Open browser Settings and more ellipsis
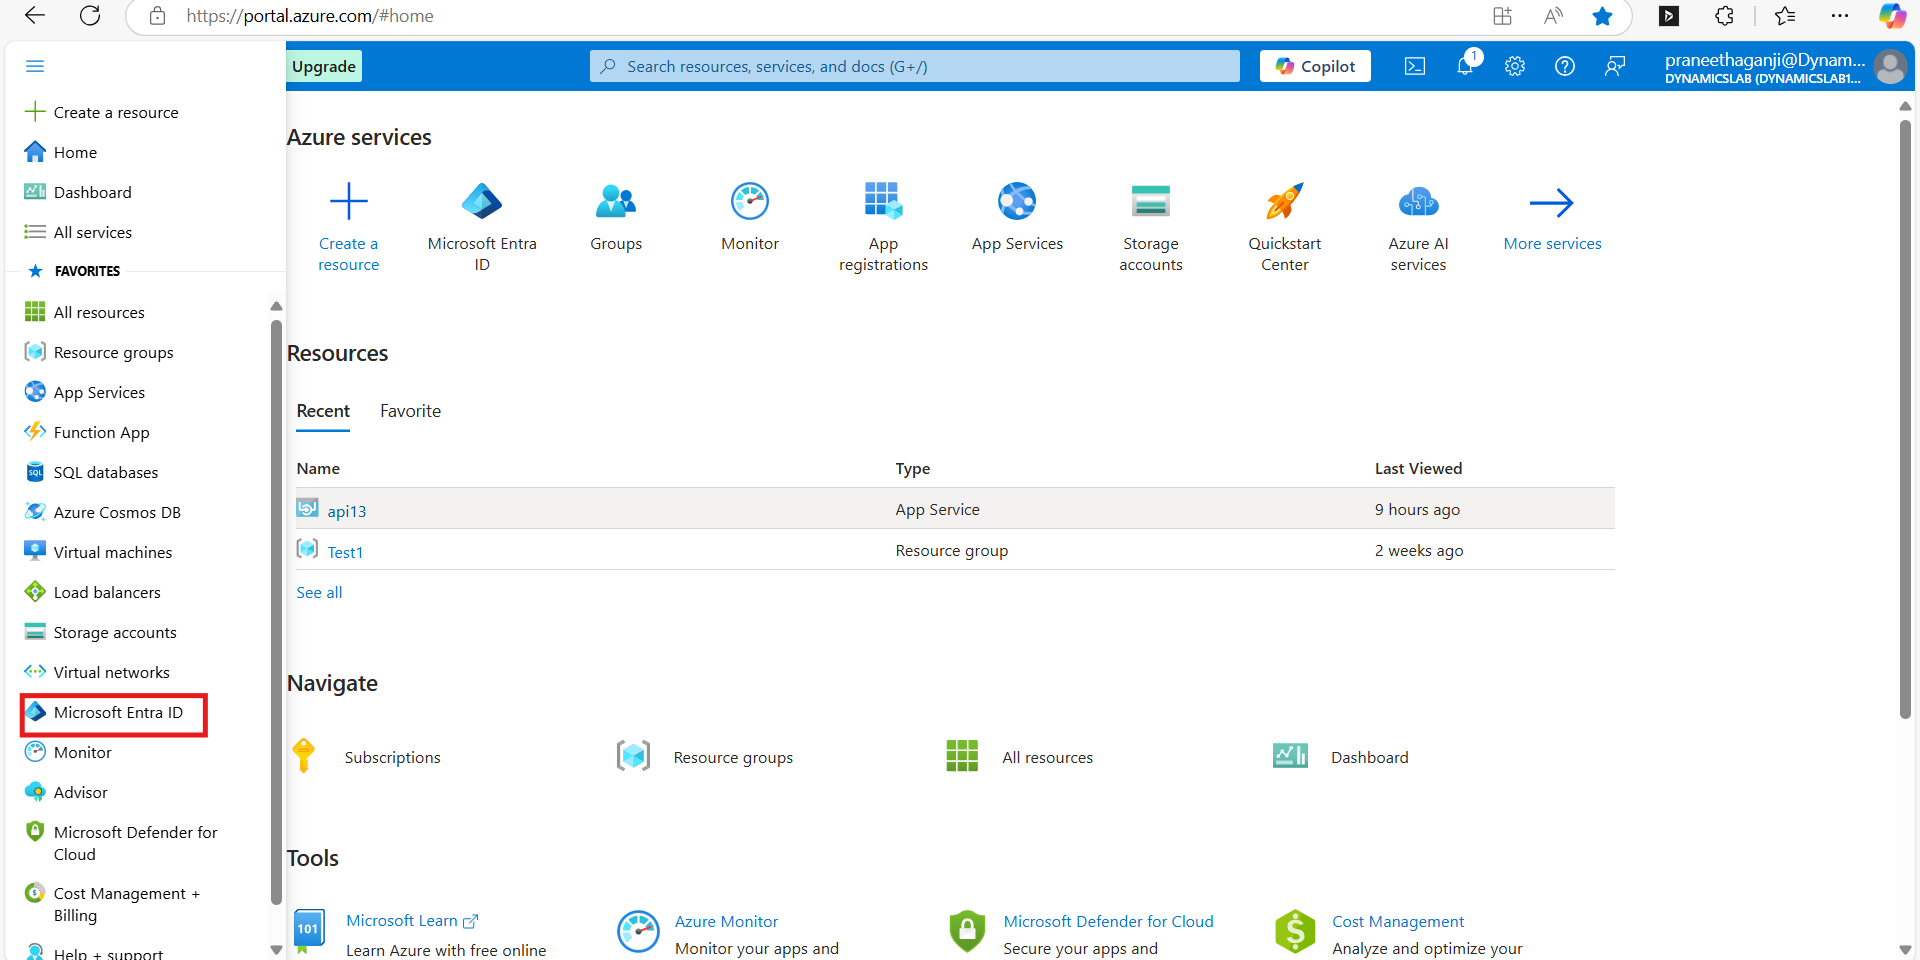This screenshot has height=960, width=1920. pyautogui.click(x=1840, y=16)
